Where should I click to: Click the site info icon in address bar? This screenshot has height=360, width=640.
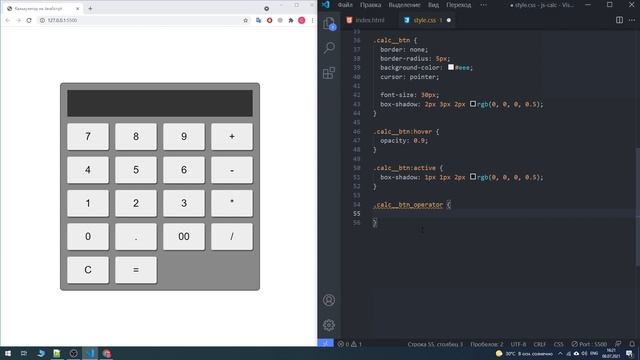pyautogui.click(x=42, y=20)
